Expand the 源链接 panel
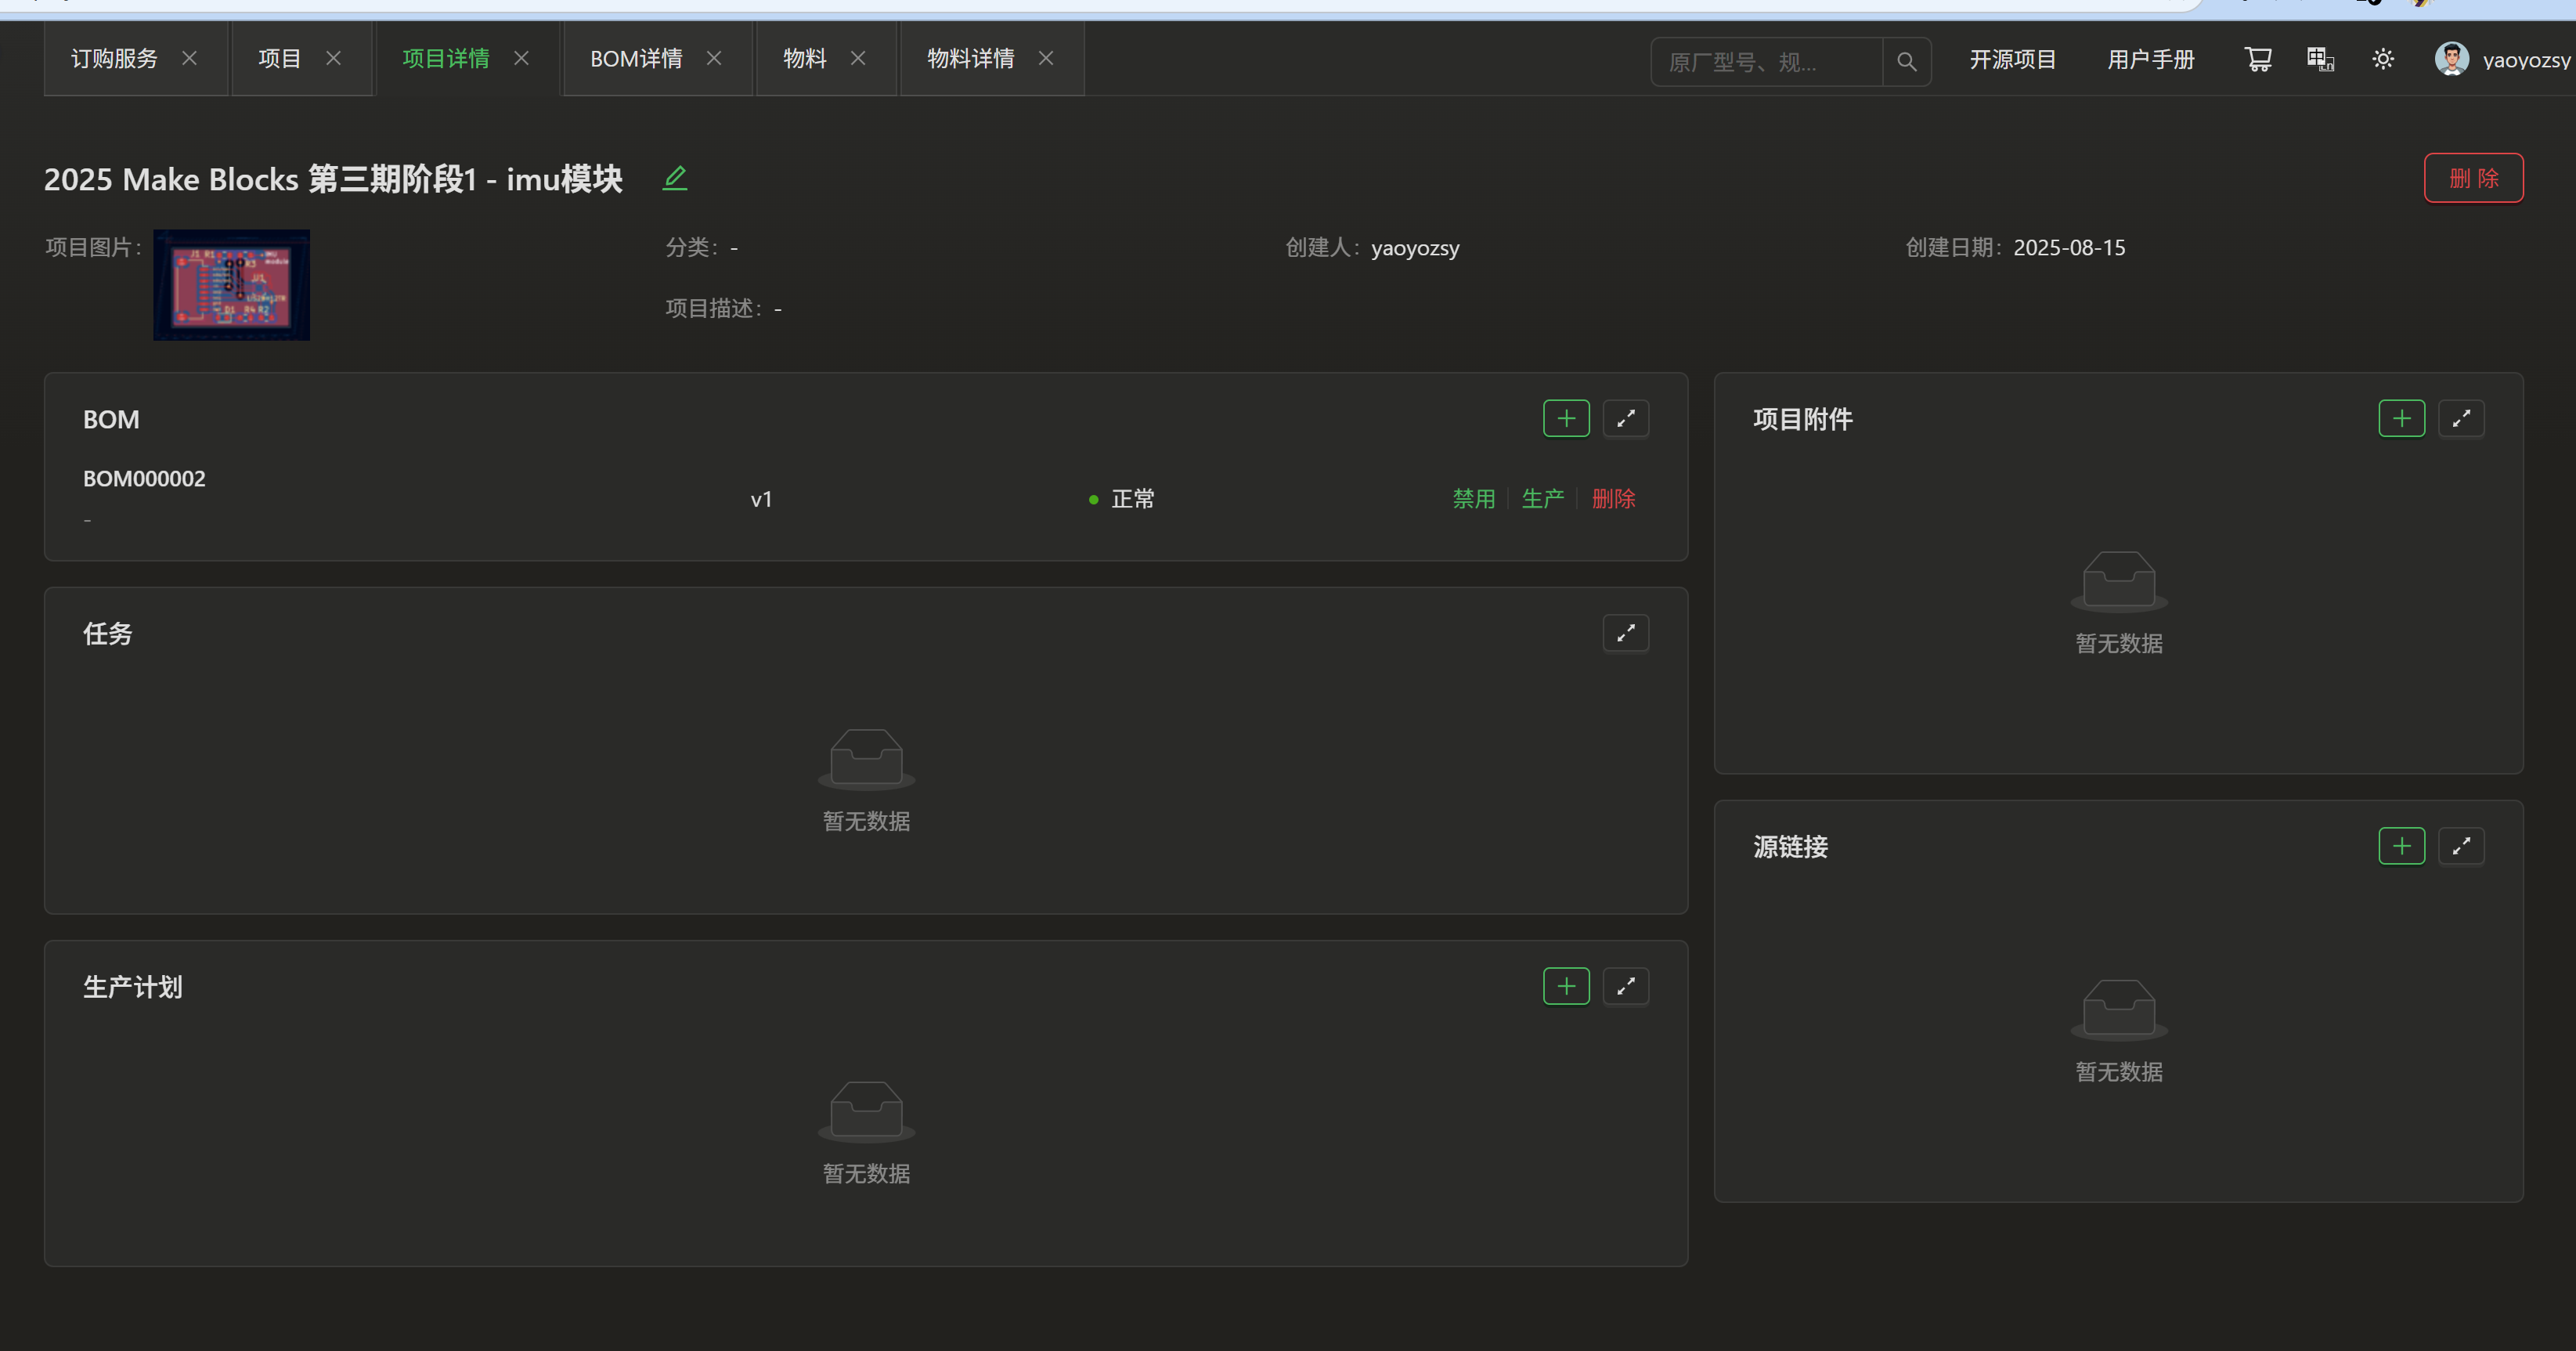 (2461, 846)
